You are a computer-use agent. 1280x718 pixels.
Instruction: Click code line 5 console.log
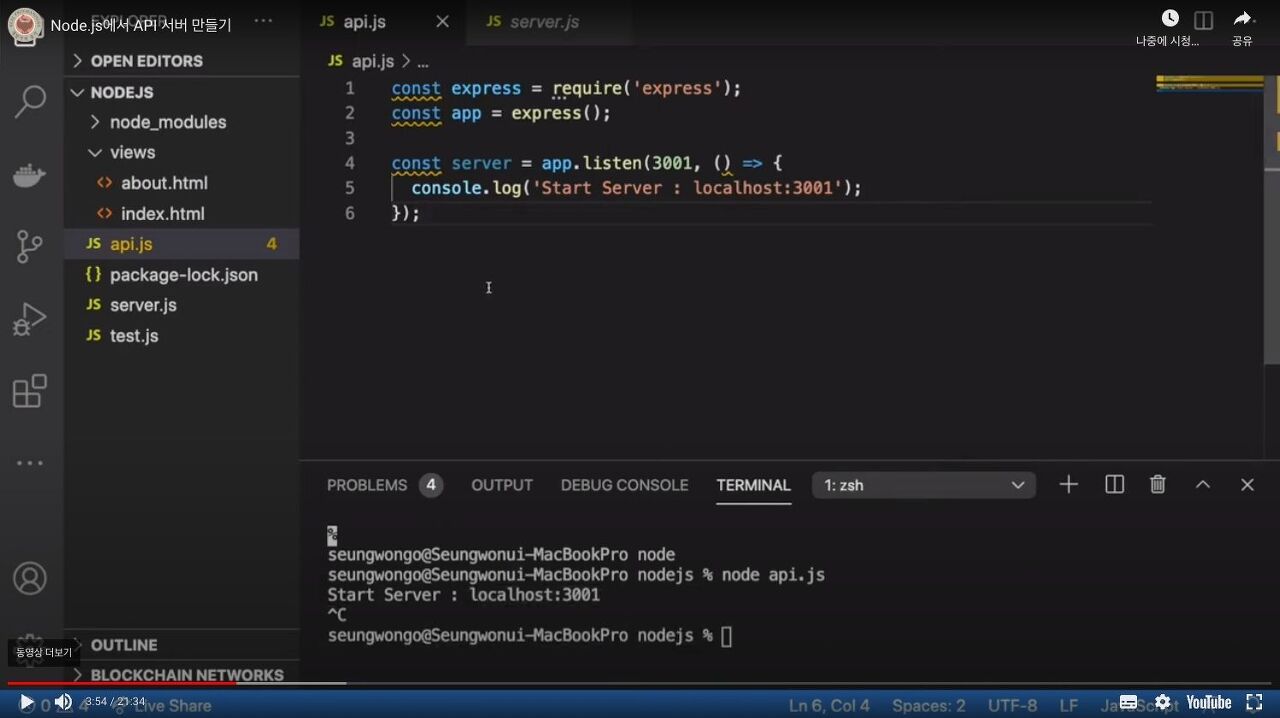636,188
